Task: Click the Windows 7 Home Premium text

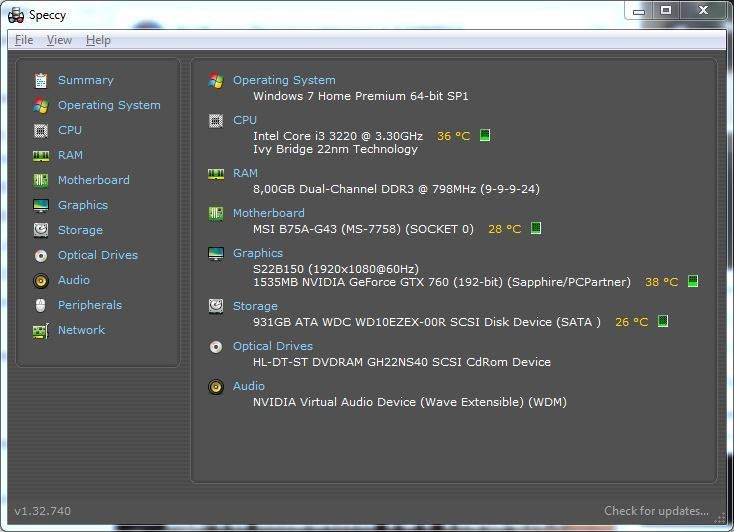Action: coord(360,96)
